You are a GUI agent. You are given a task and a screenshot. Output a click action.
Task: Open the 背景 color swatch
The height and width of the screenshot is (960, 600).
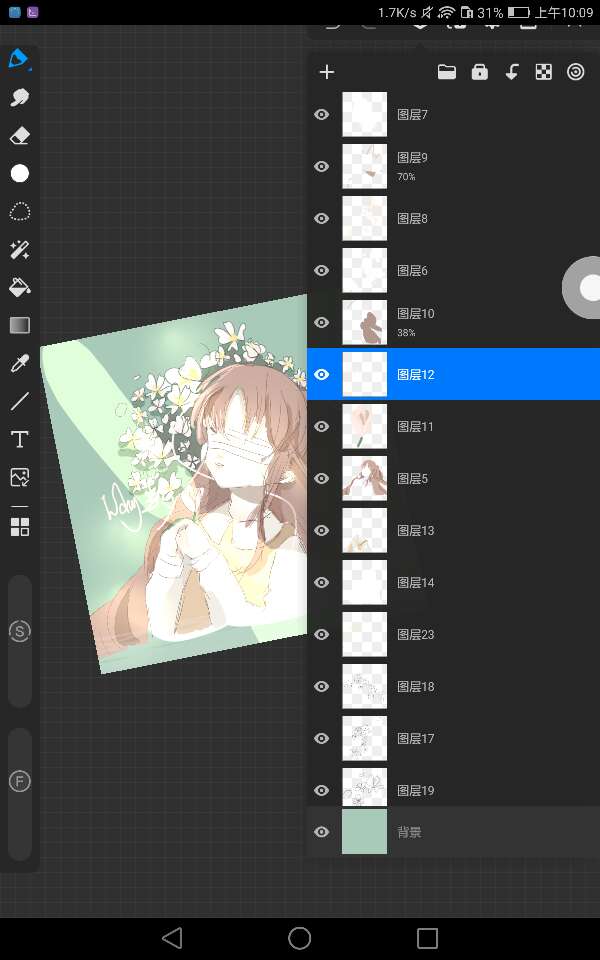[364, 831]
